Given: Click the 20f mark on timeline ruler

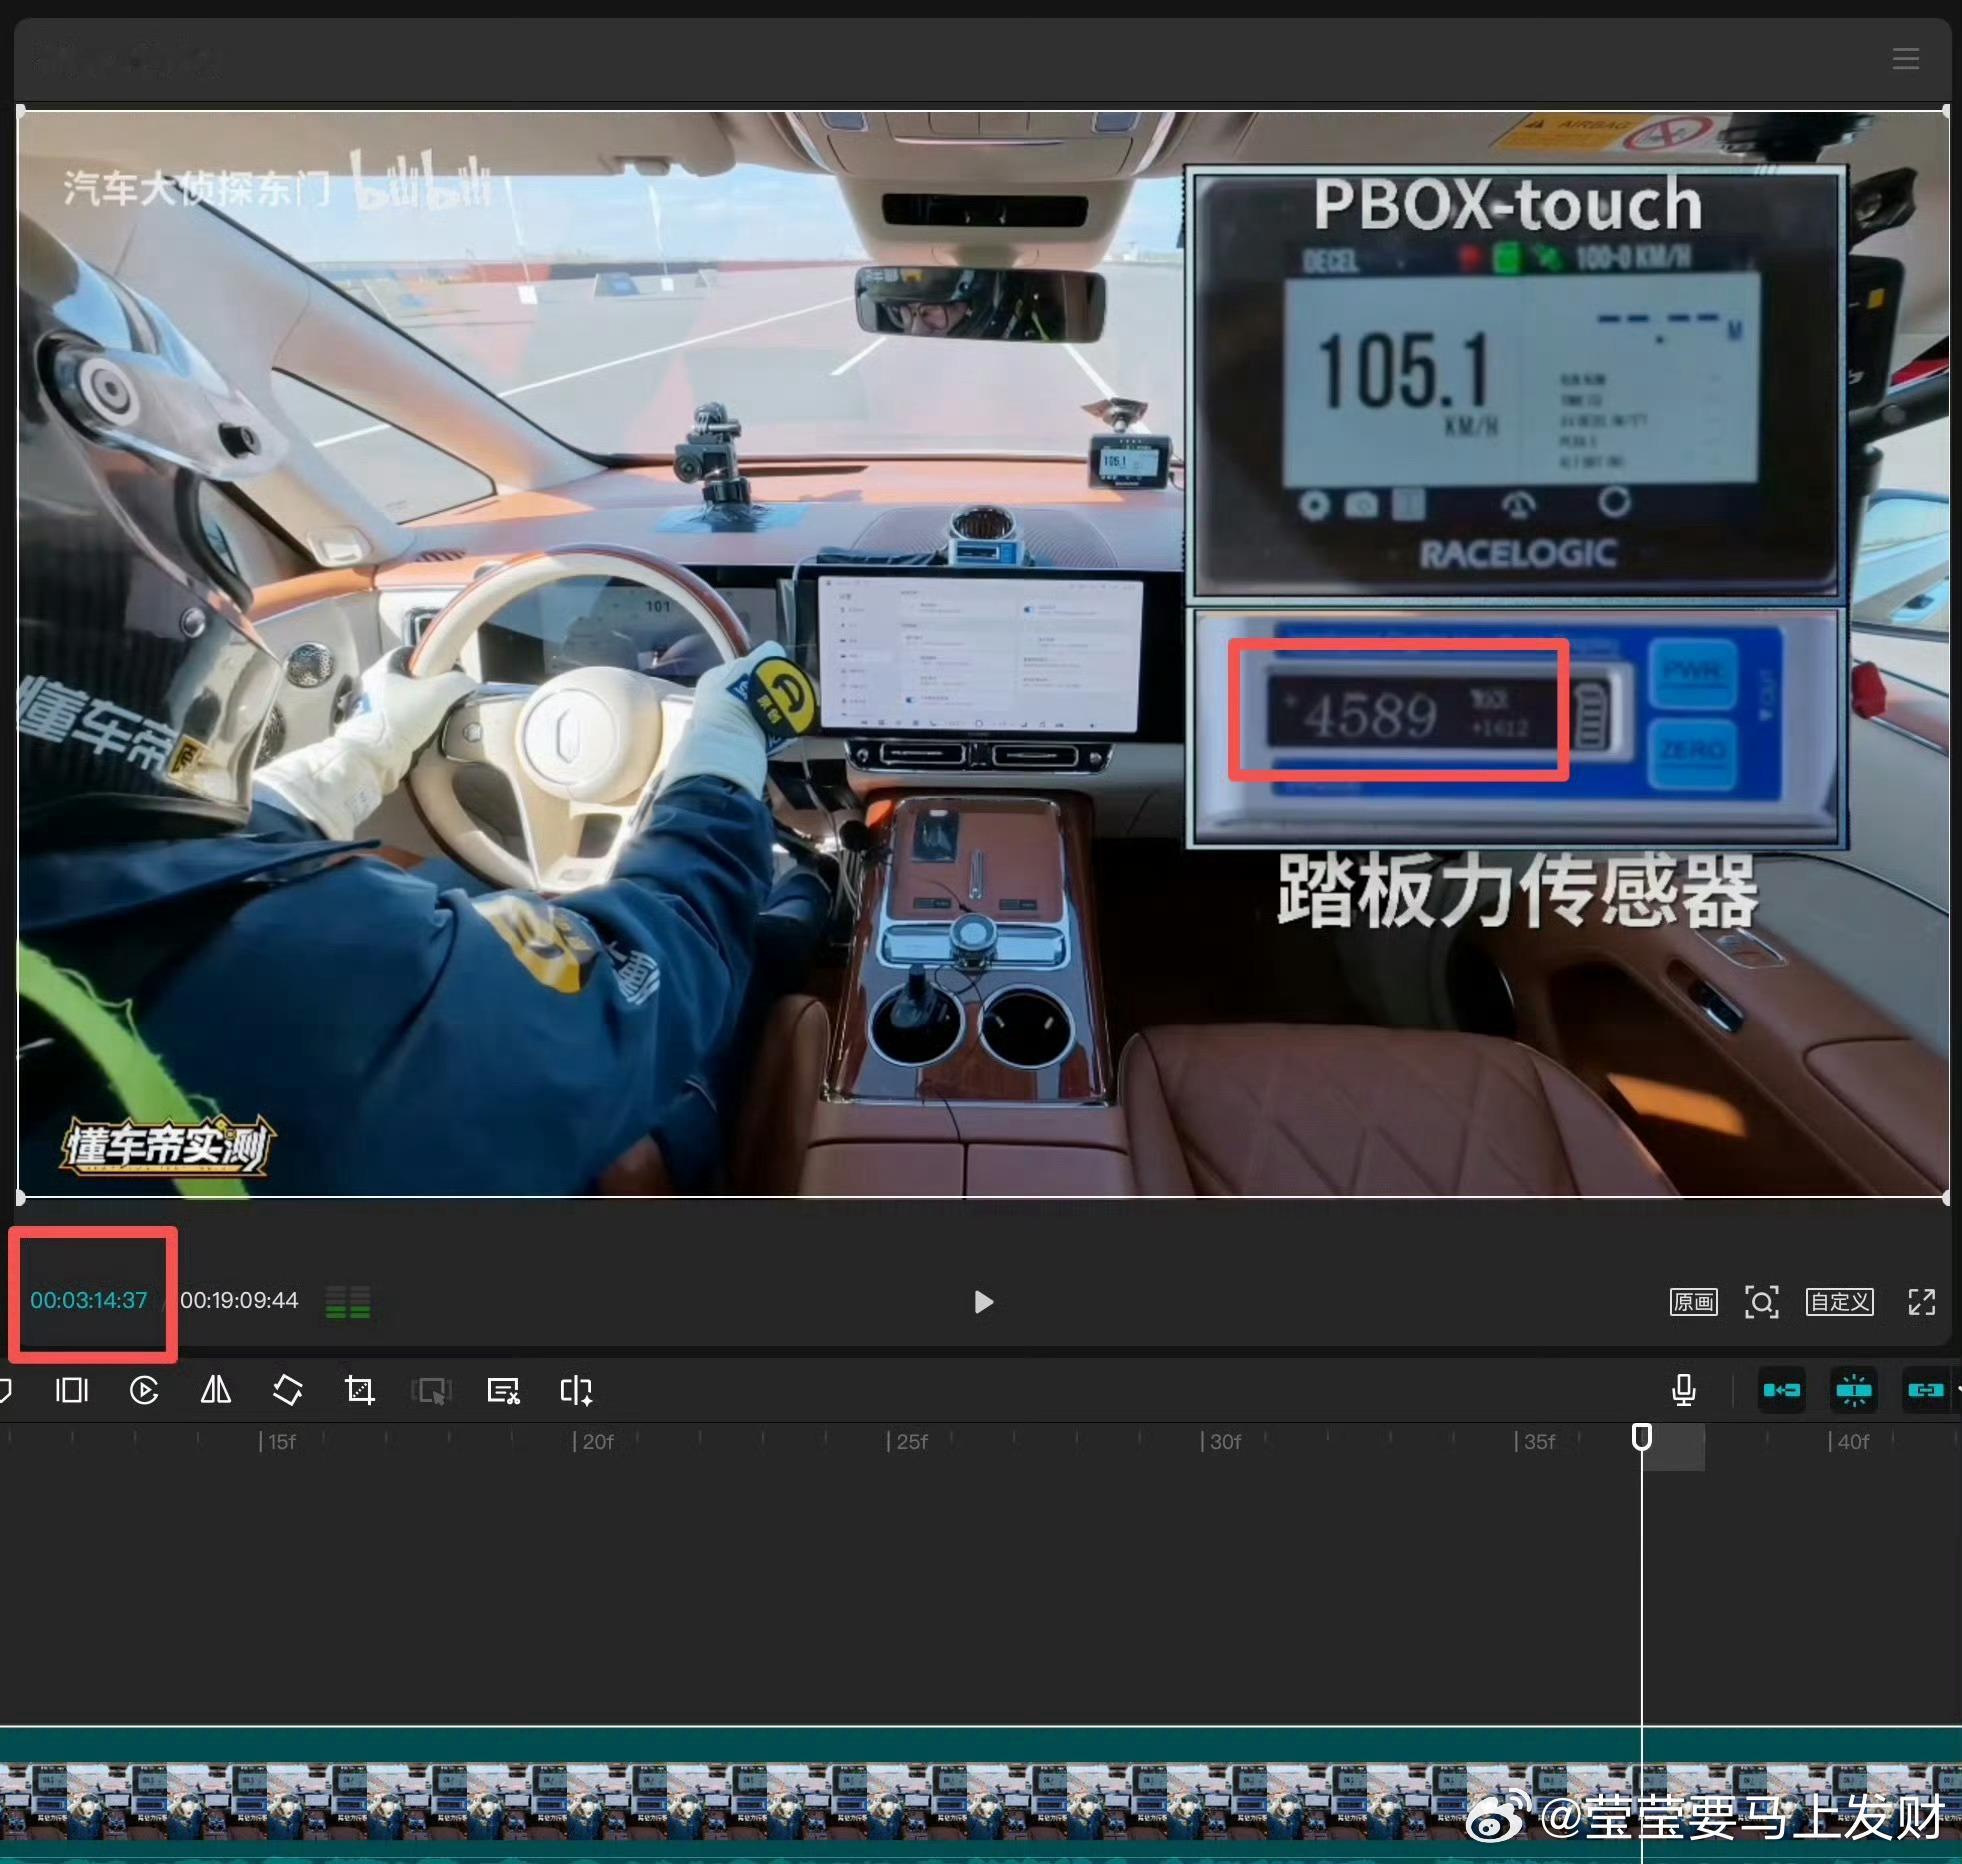Looking at the screenshot, I should (x=592, y=1441).
